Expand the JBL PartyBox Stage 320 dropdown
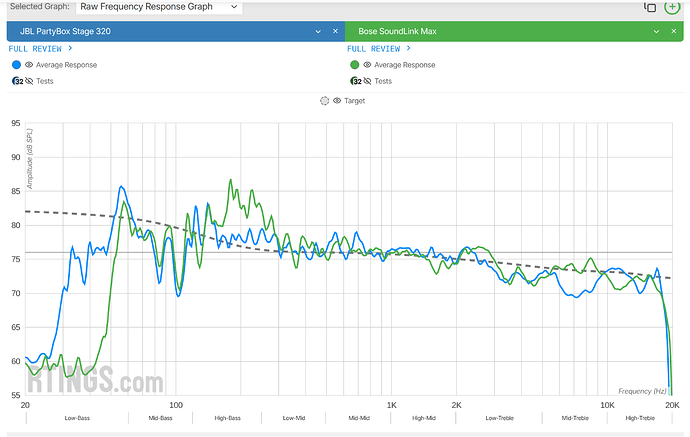Screen dimensions: 690x437 [318, 31]
